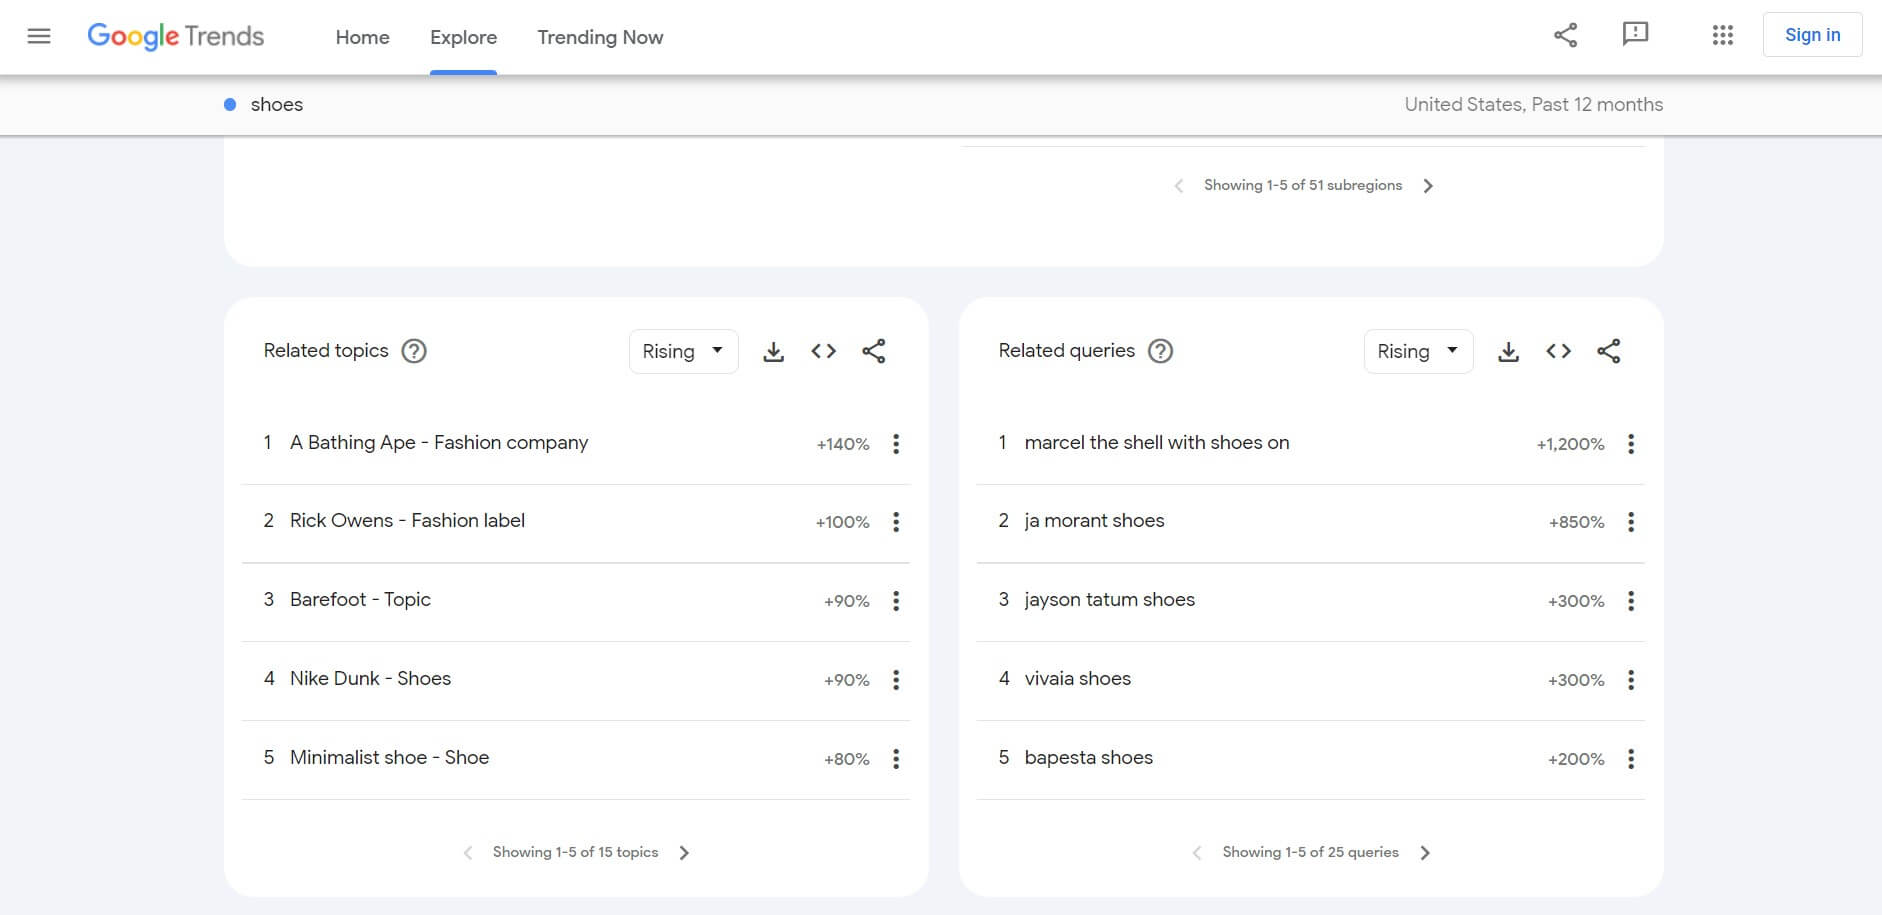Go to the Home tab
This screenshot has height=915, width=1882.
point(362,37)
